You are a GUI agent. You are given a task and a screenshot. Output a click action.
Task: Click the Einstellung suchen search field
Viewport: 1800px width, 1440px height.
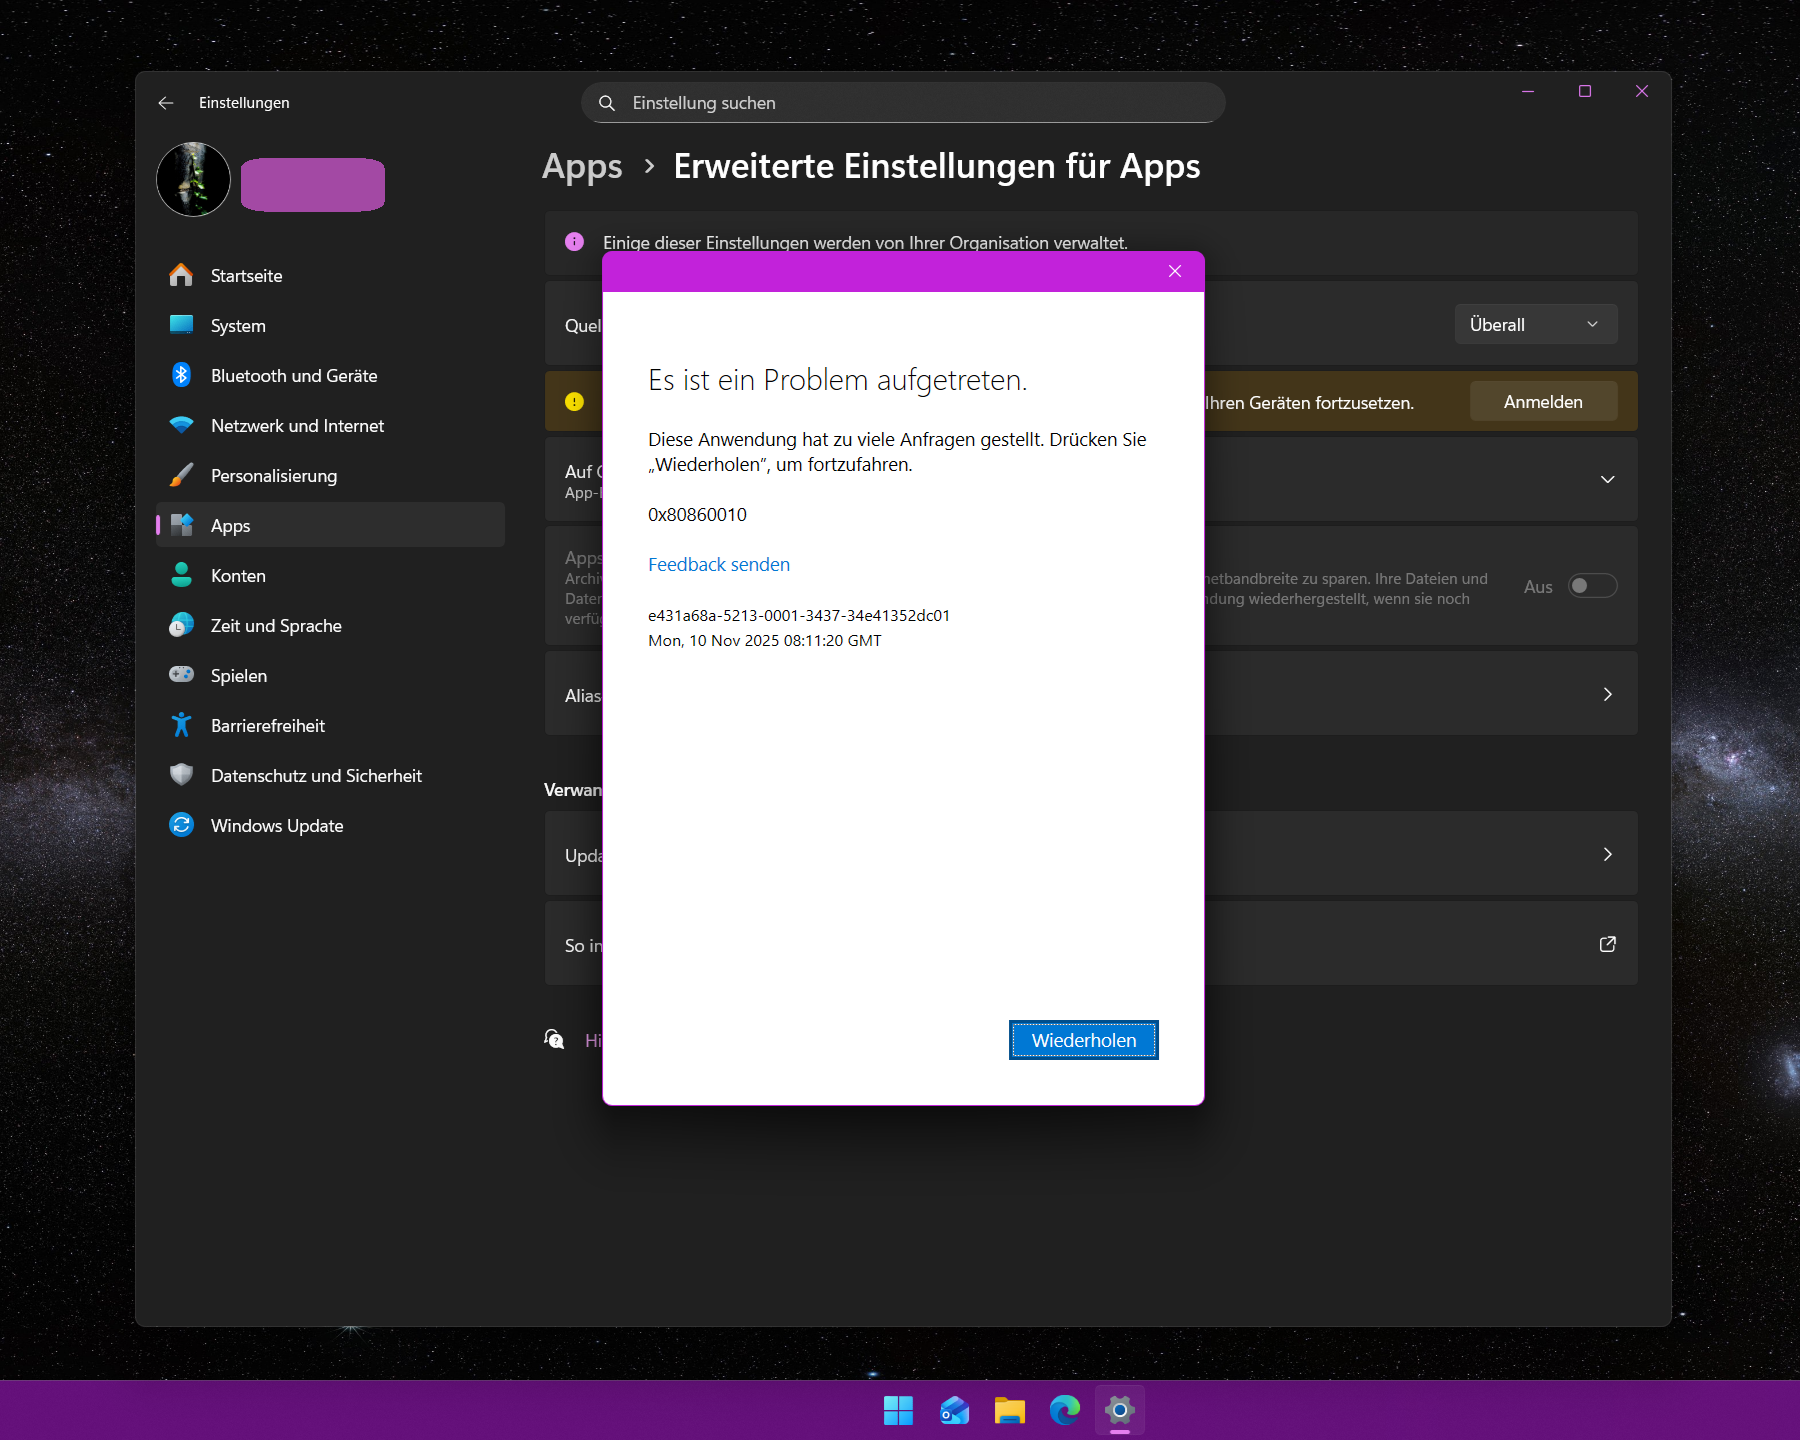[x=900, y=102]
